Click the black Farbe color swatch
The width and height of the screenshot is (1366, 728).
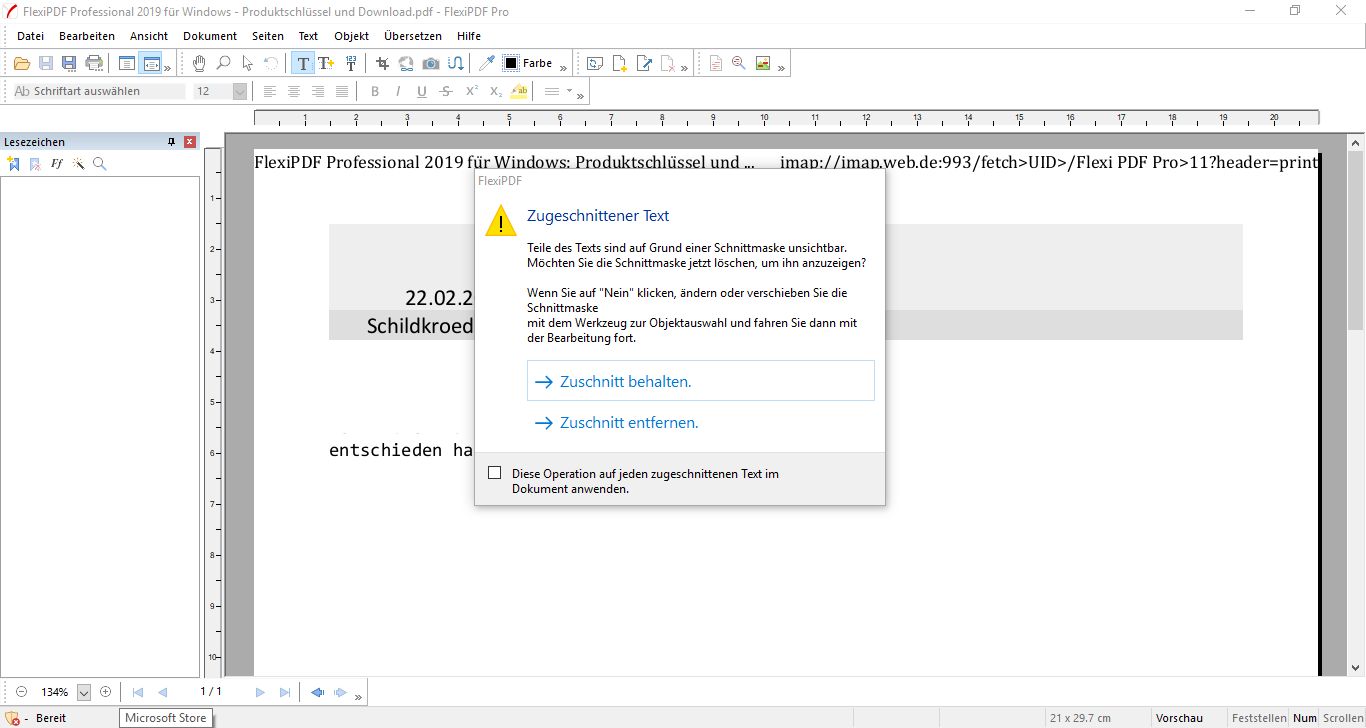coord(511,63)
